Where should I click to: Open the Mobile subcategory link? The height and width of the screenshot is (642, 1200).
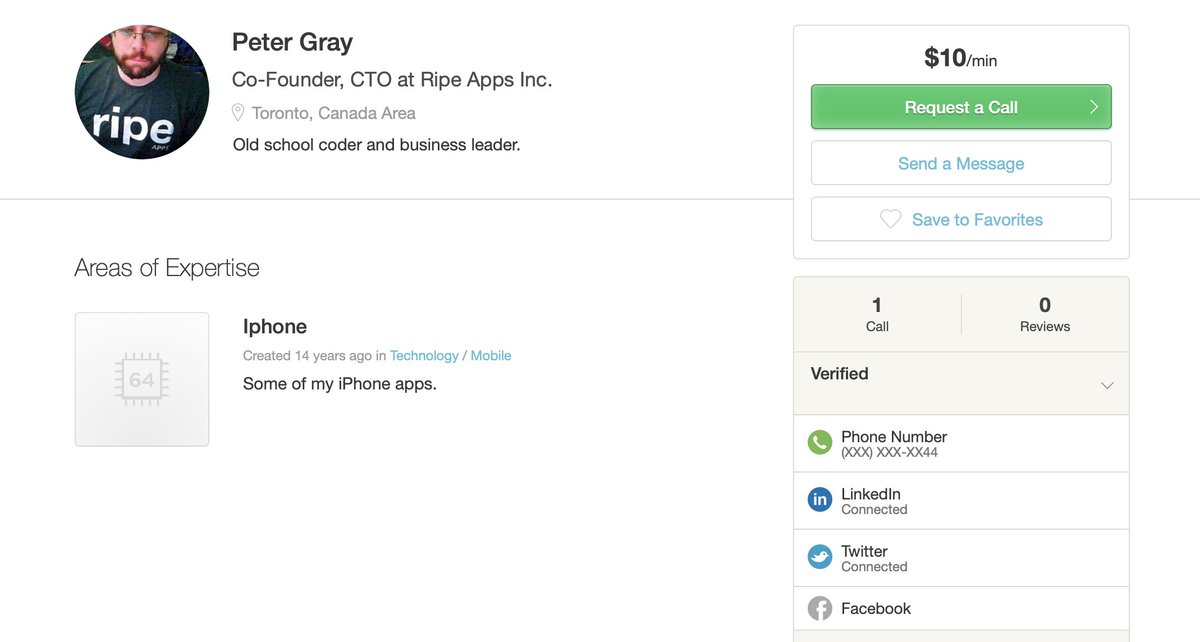491,355
